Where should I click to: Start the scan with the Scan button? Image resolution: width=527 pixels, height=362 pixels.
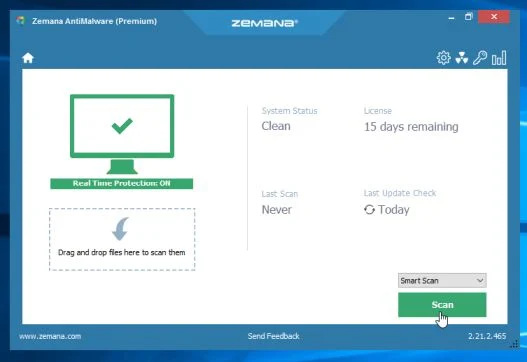click(442, 305)
